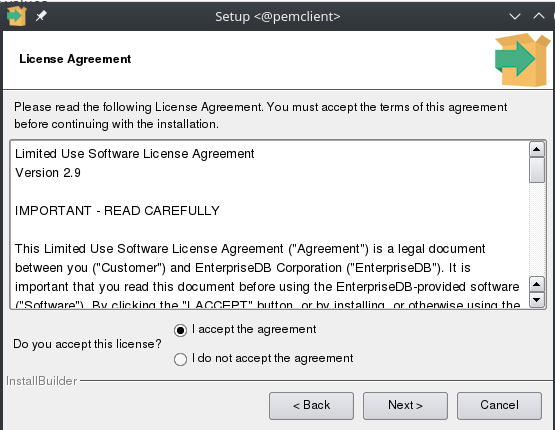The width and height of the screenshot is (555, 430).
Task: Click the empty scrollbar track below the thumb
Action: click(537, 229)
